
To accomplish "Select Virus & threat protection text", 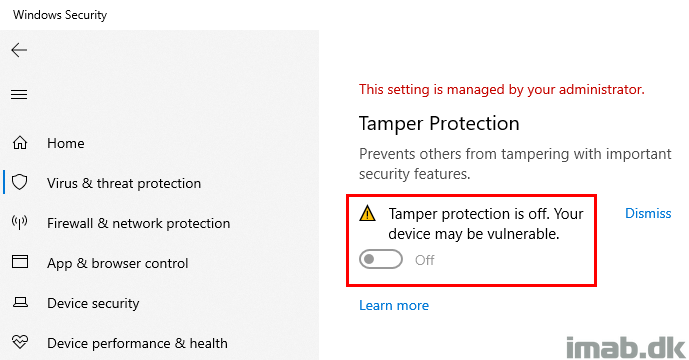I will click(x=124, y=183).
